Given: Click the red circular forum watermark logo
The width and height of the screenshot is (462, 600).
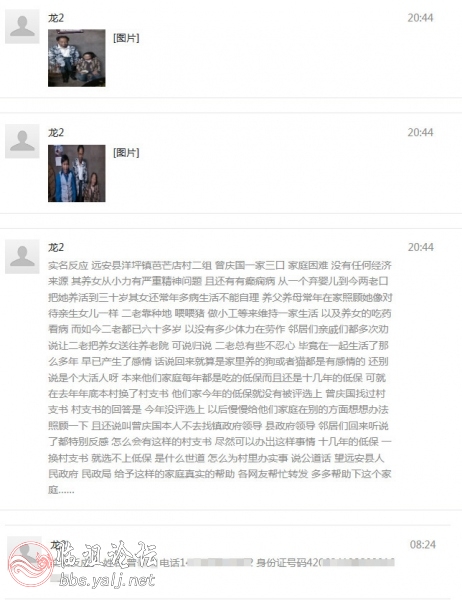Looking at the screenshot, I should [x=31, y=564].
